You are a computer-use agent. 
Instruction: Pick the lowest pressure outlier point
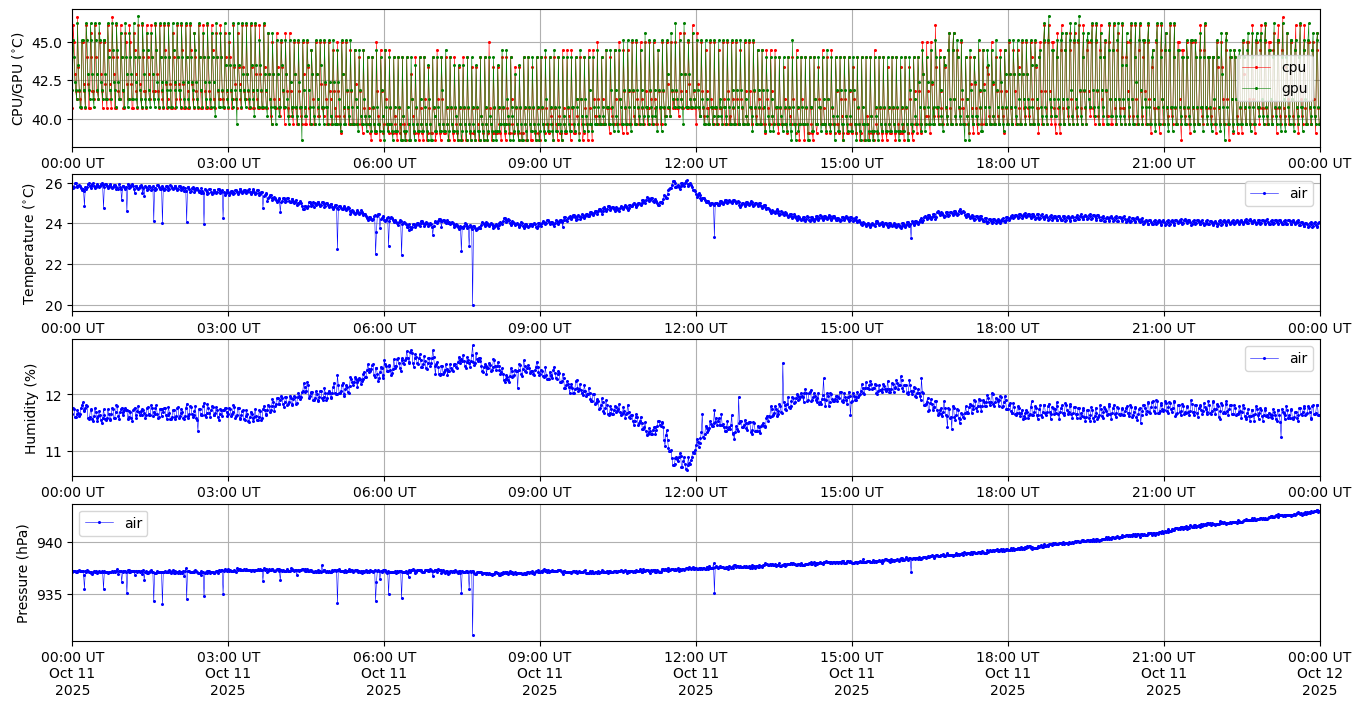pyautogui.click(x=473, y=635)
